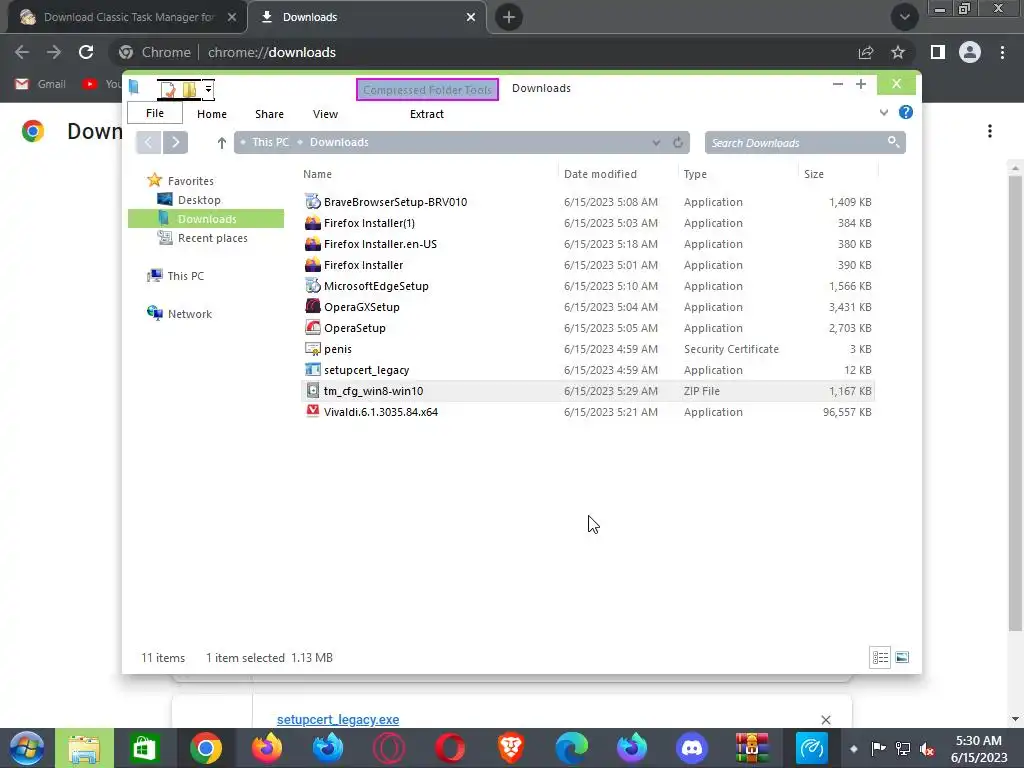Screen dimensions: 1024x768
Task: Open Chrome three-dot main menu
Action: click(1002, 52)
